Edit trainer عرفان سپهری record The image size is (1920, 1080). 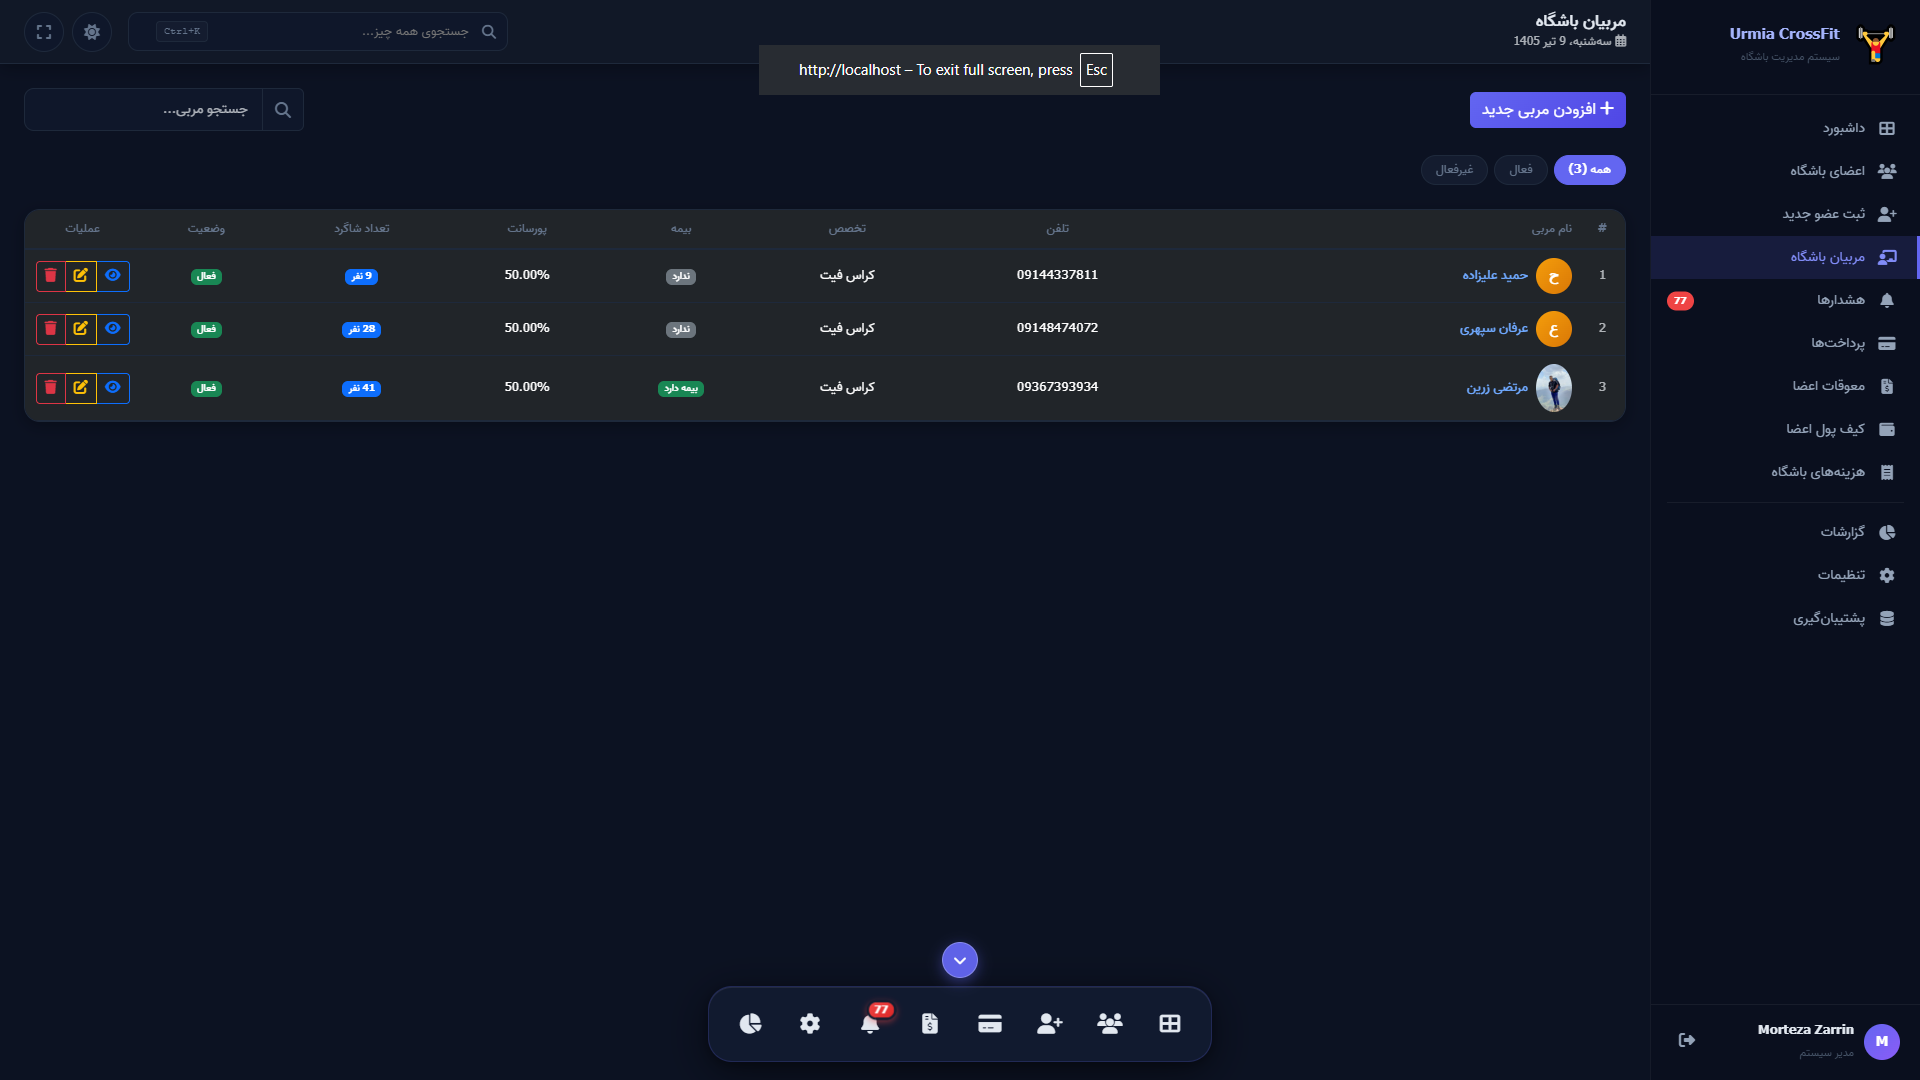click(x=81, y=329)
